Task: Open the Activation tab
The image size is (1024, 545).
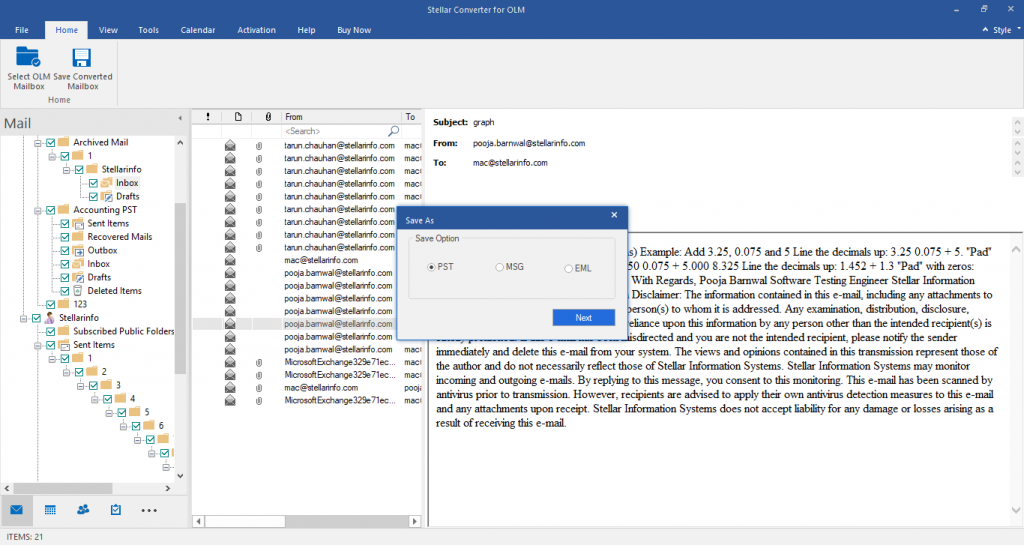Action: click(x=256, y=30)
